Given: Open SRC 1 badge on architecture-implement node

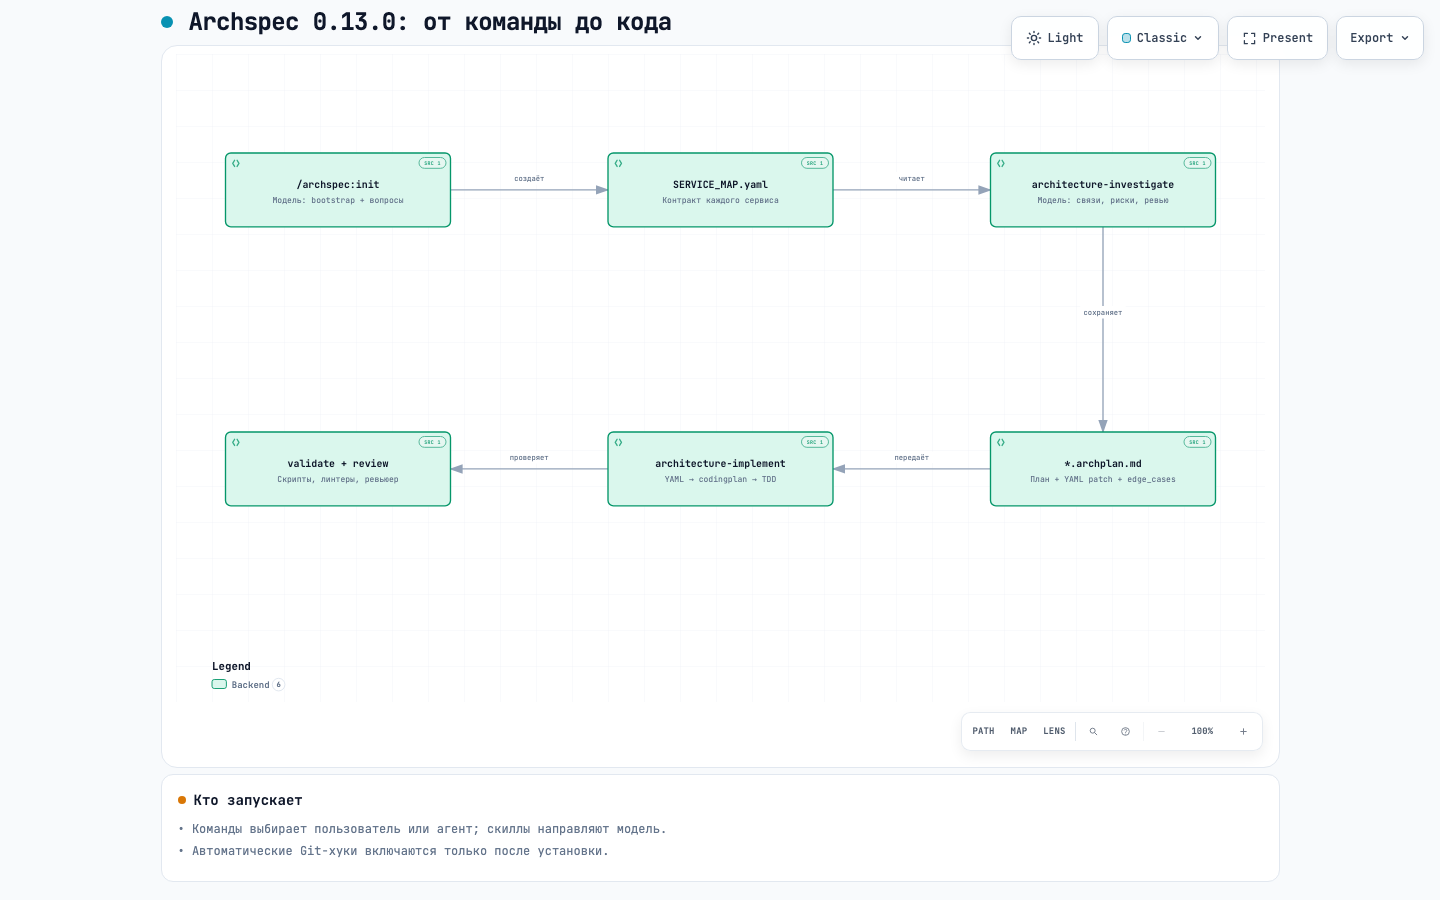Looking at the screenshot, I should pyautogui.click(x=815, y=442).
